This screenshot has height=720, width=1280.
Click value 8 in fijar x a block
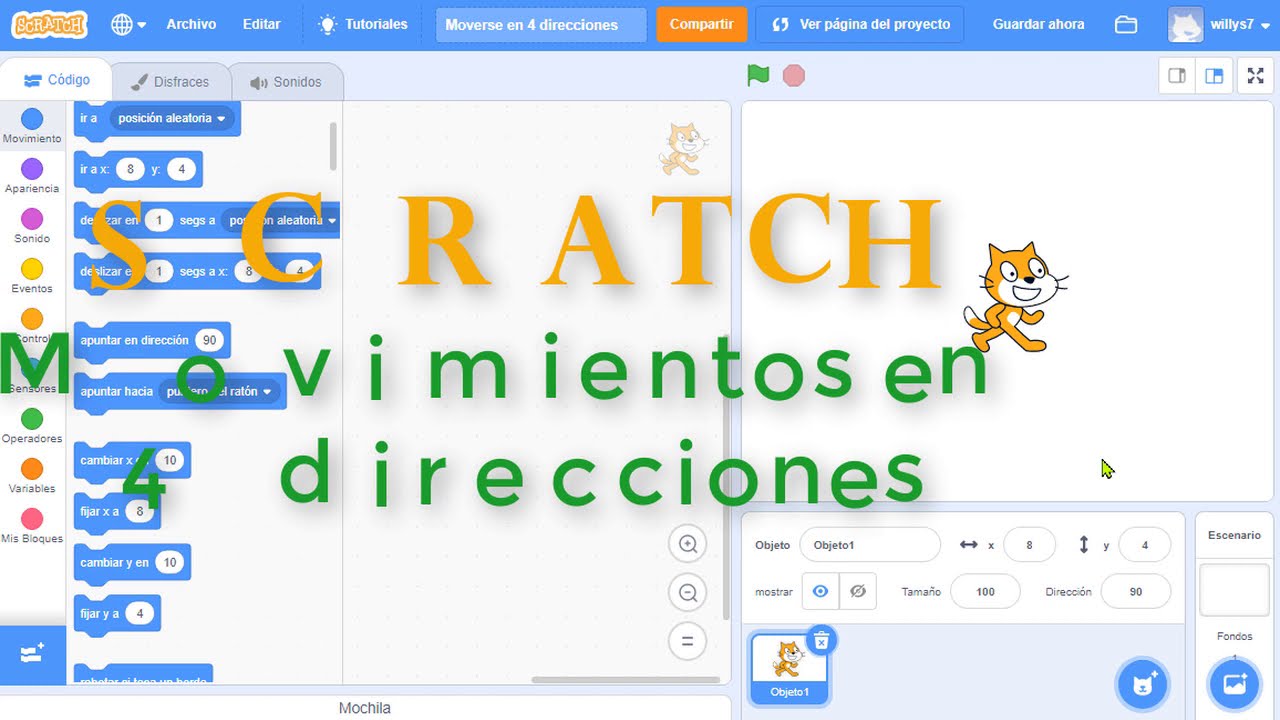(140, 511)
